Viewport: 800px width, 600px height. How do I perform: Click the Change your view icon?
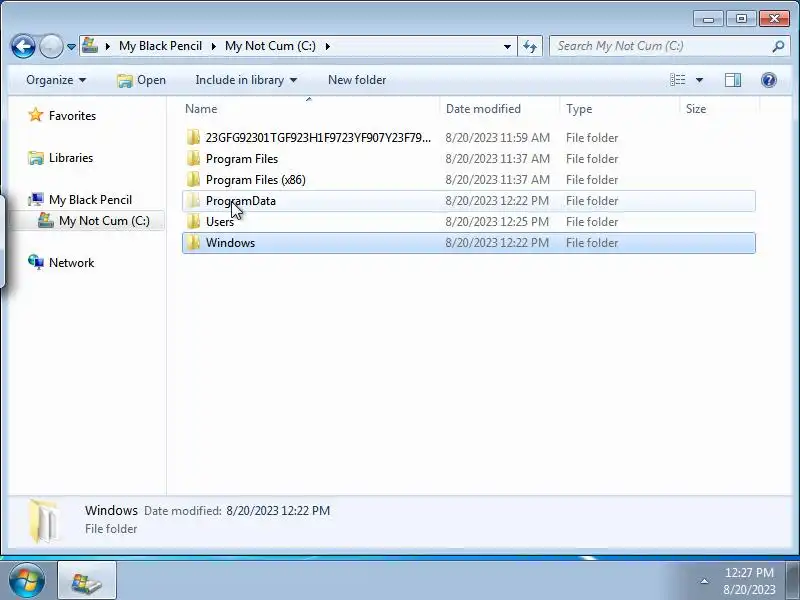click(678, 80)
